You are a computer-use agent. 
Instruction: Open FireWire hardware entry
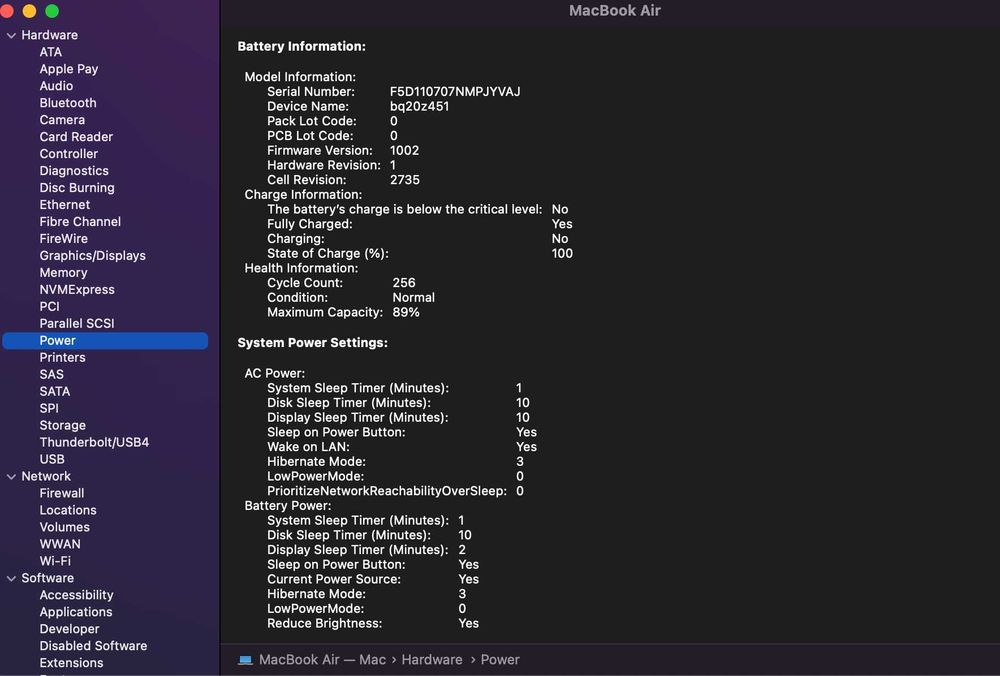coord(64,239)
